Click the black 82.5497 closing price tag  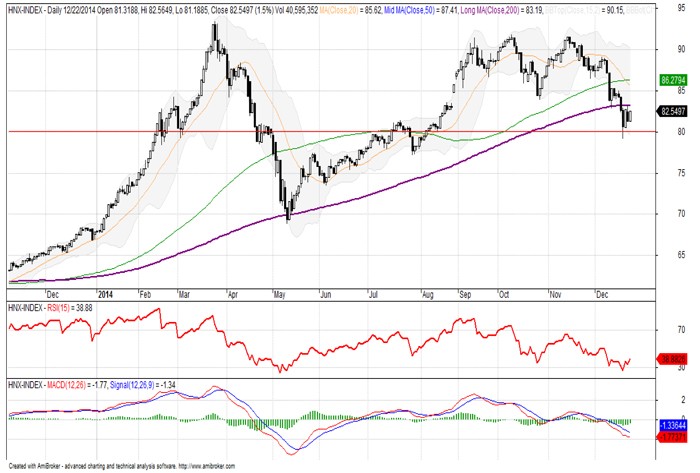point(672,111)
